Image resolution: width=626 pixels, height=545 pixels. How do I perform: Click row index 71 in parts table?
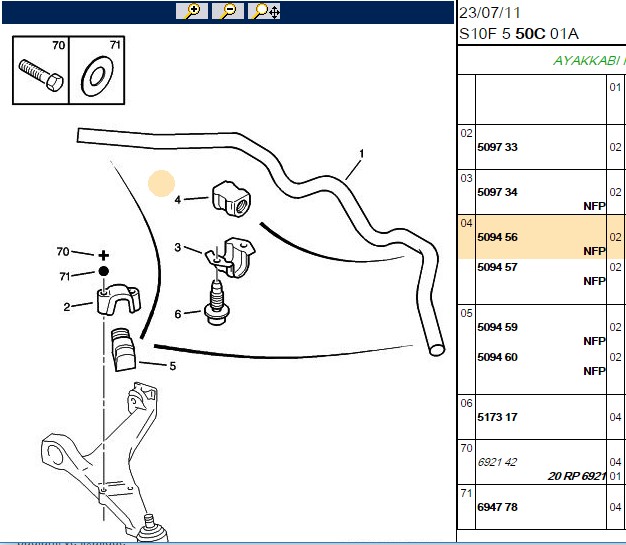(466, 493)
